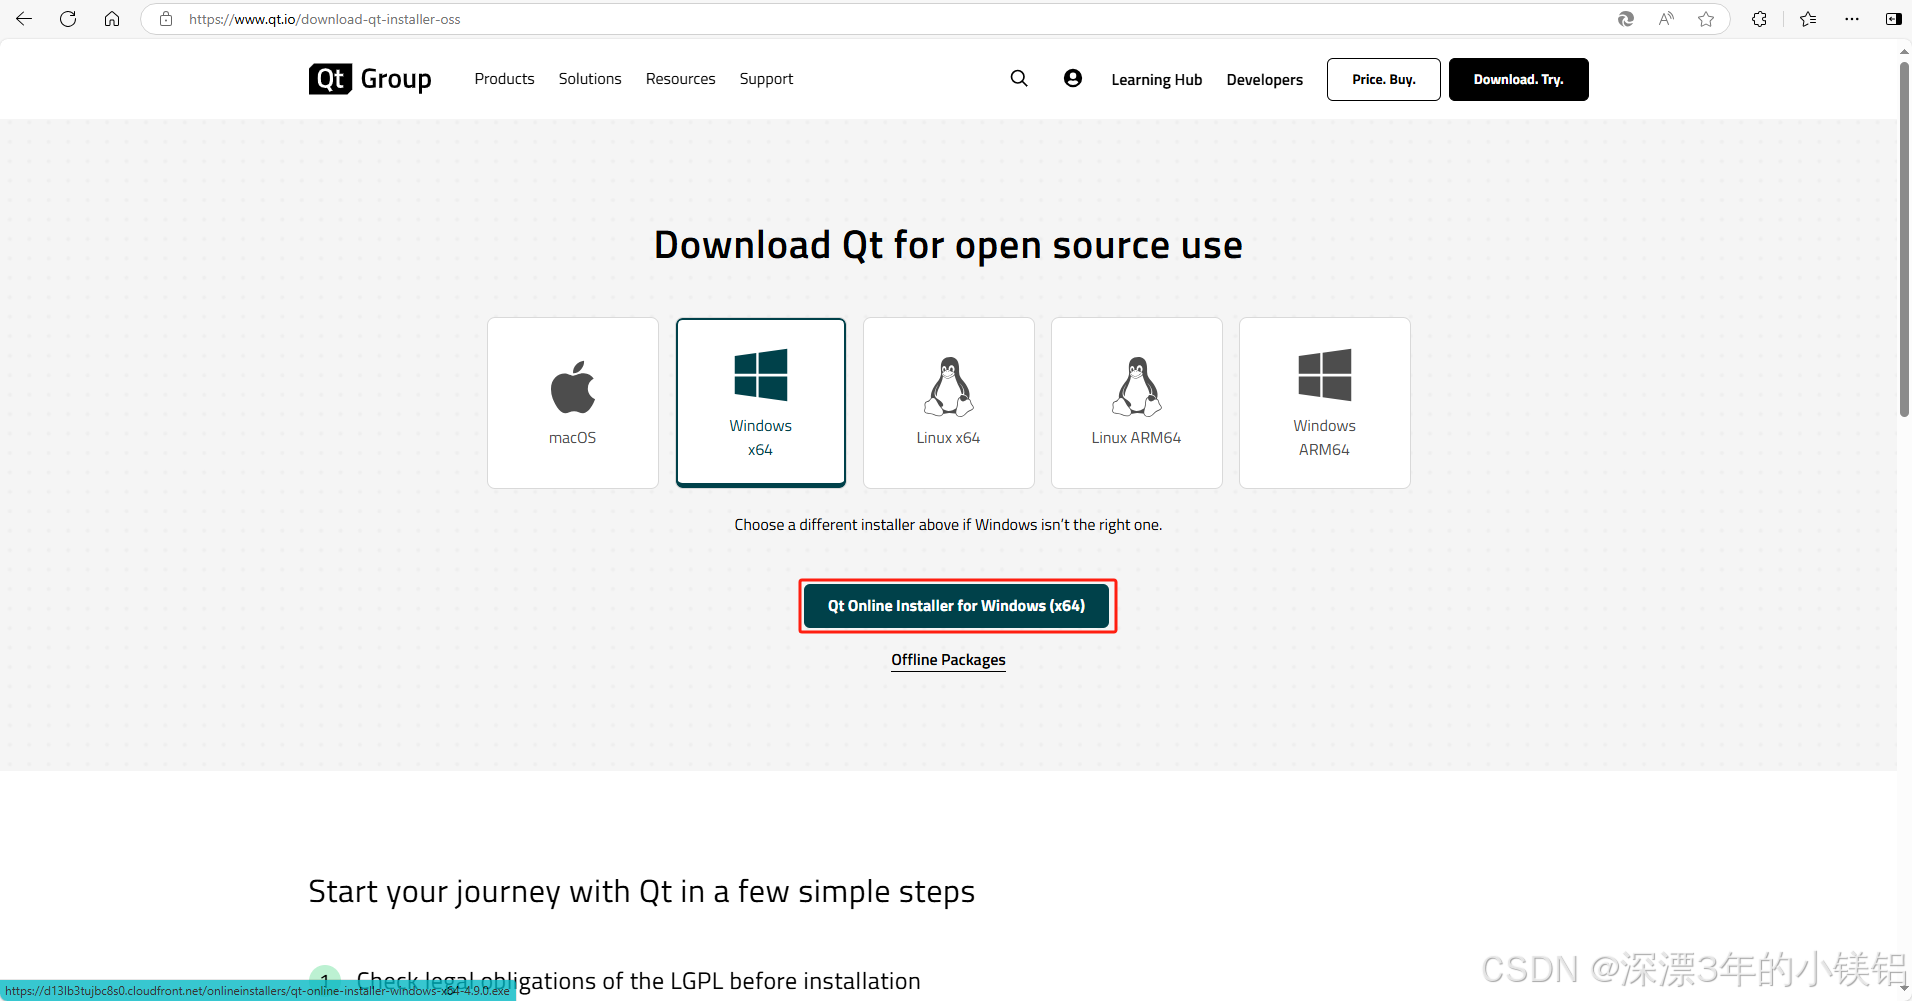Click the page vertical scrollbar thumb
Viewport: 1912px width, 1001px height.
[x=1904, y=240]
